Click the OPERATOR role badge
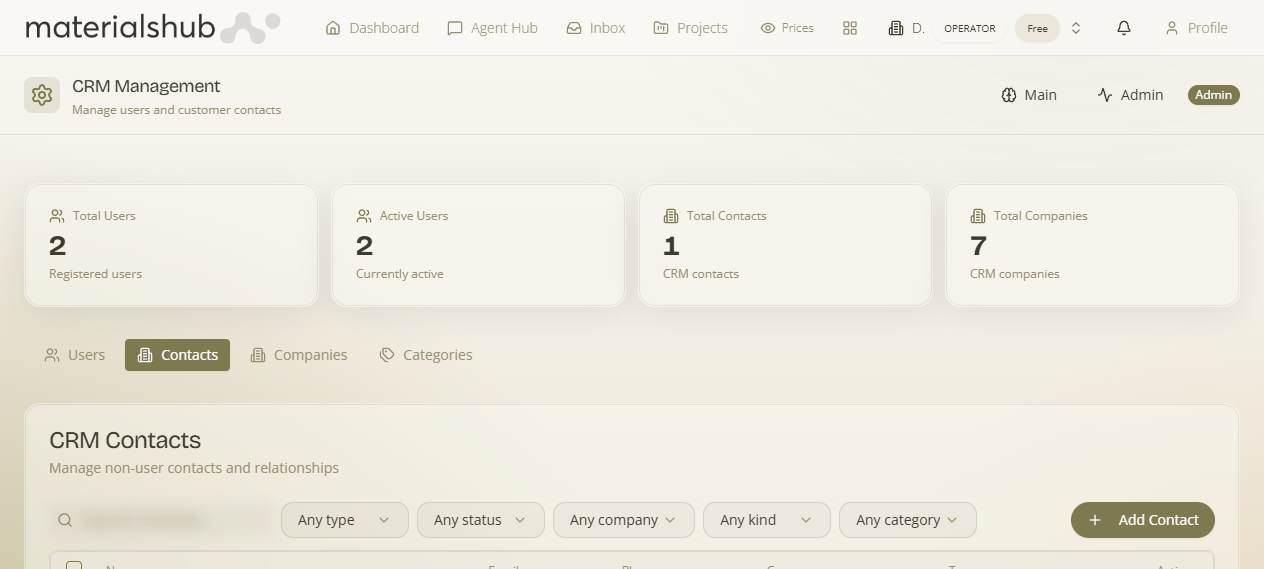The image size is (1264, 569). (969, 28)
